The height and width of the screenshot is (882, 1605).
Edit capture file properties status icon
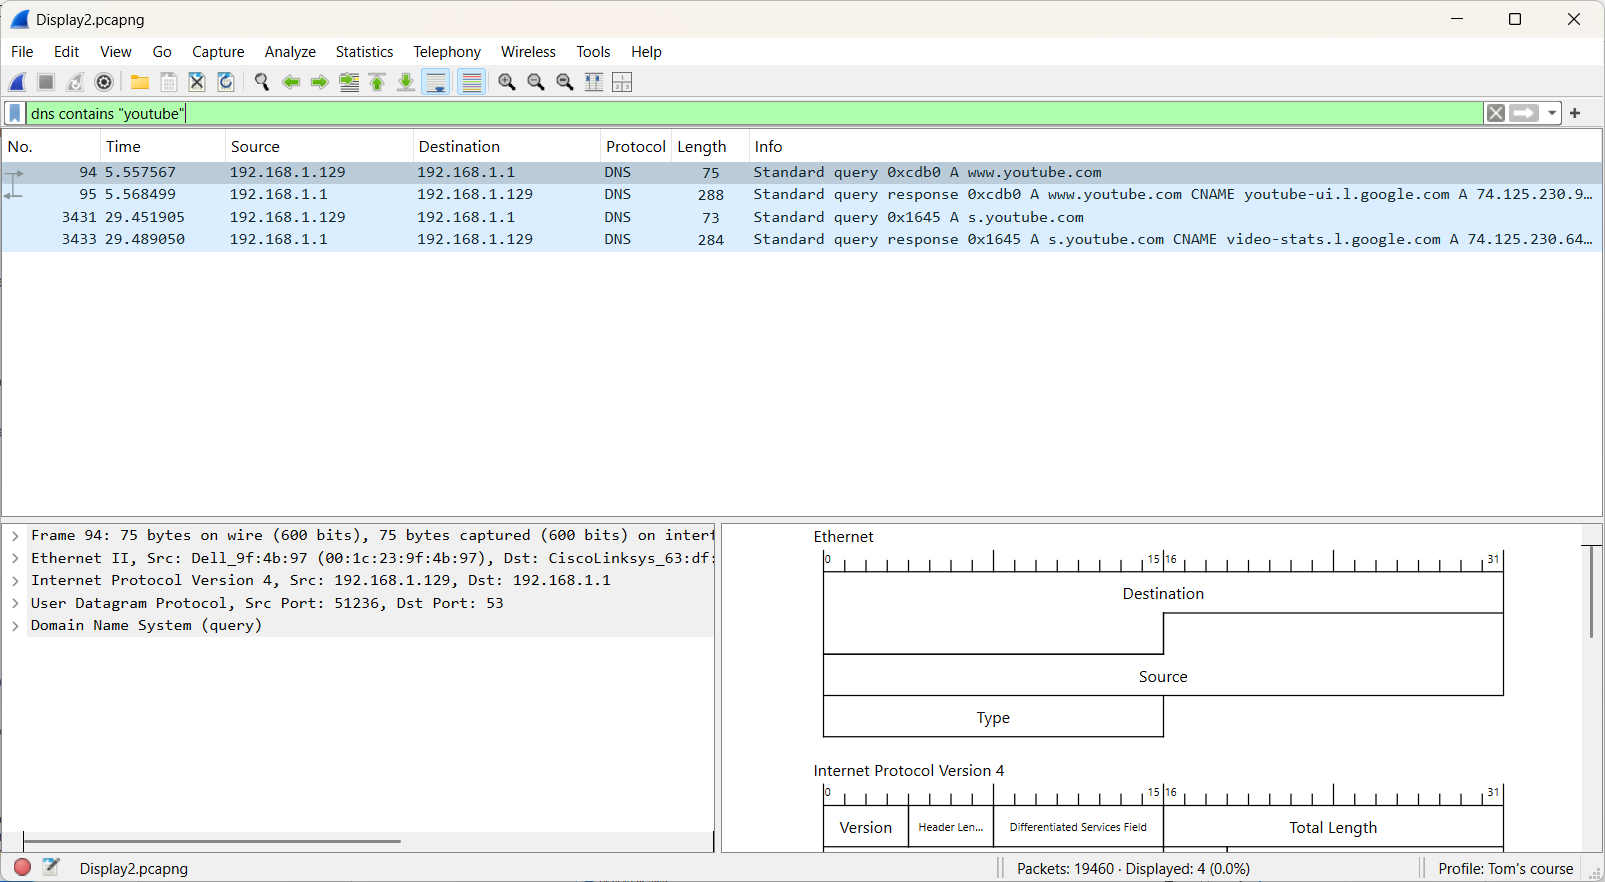(x=51, y=867)
